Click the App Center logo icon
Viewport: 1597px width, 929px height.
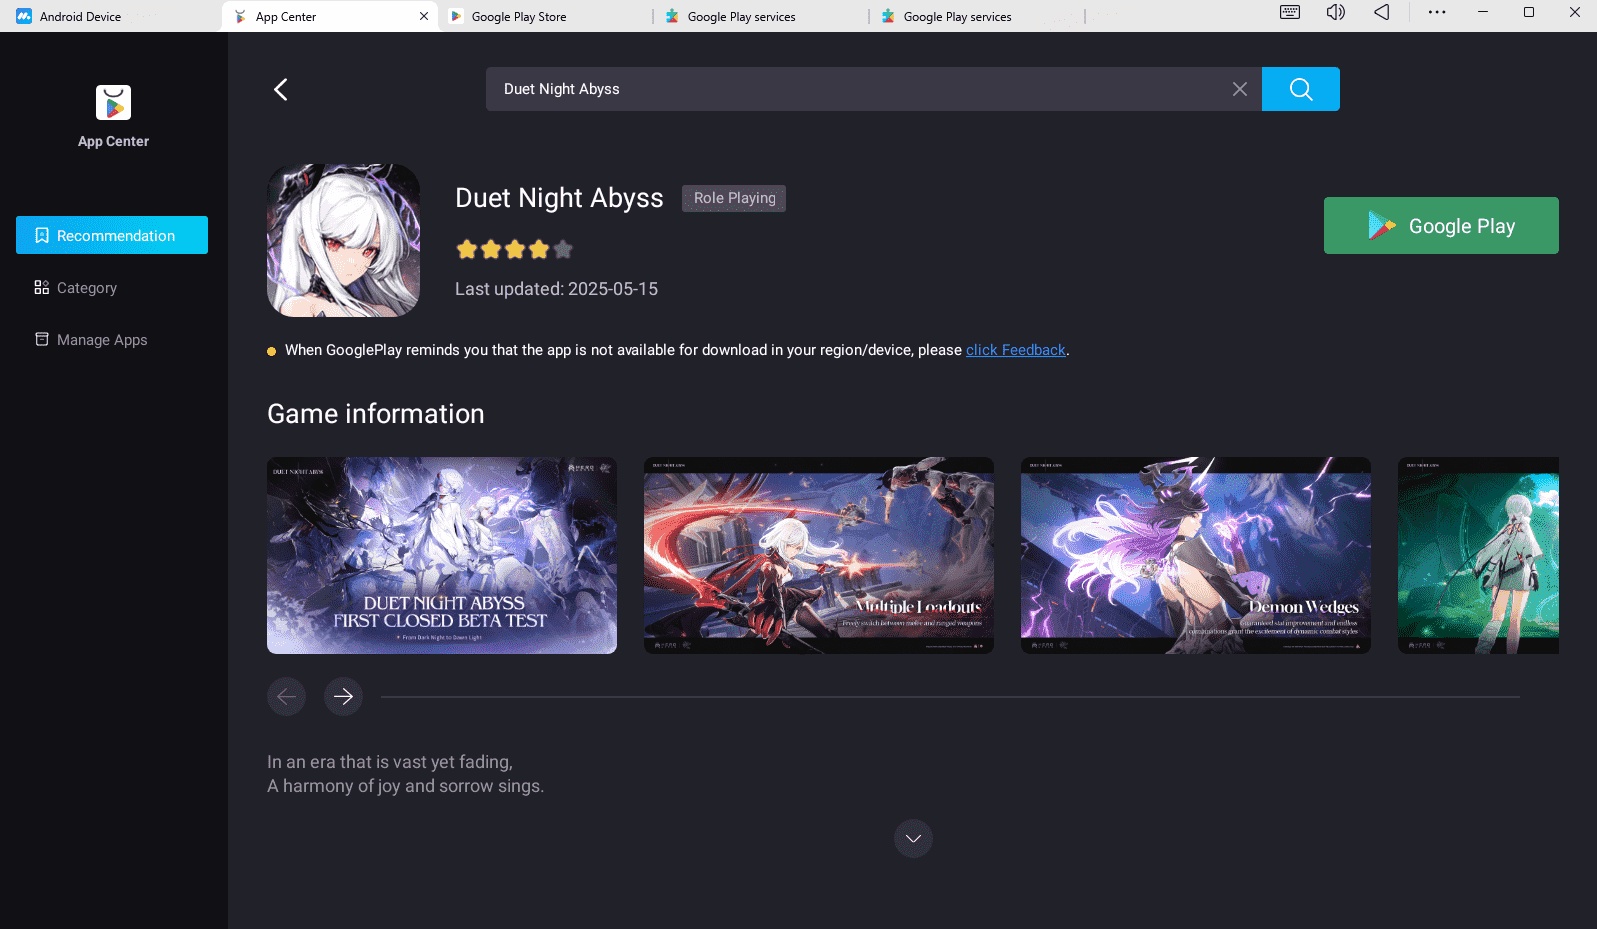tap(113, 102)
